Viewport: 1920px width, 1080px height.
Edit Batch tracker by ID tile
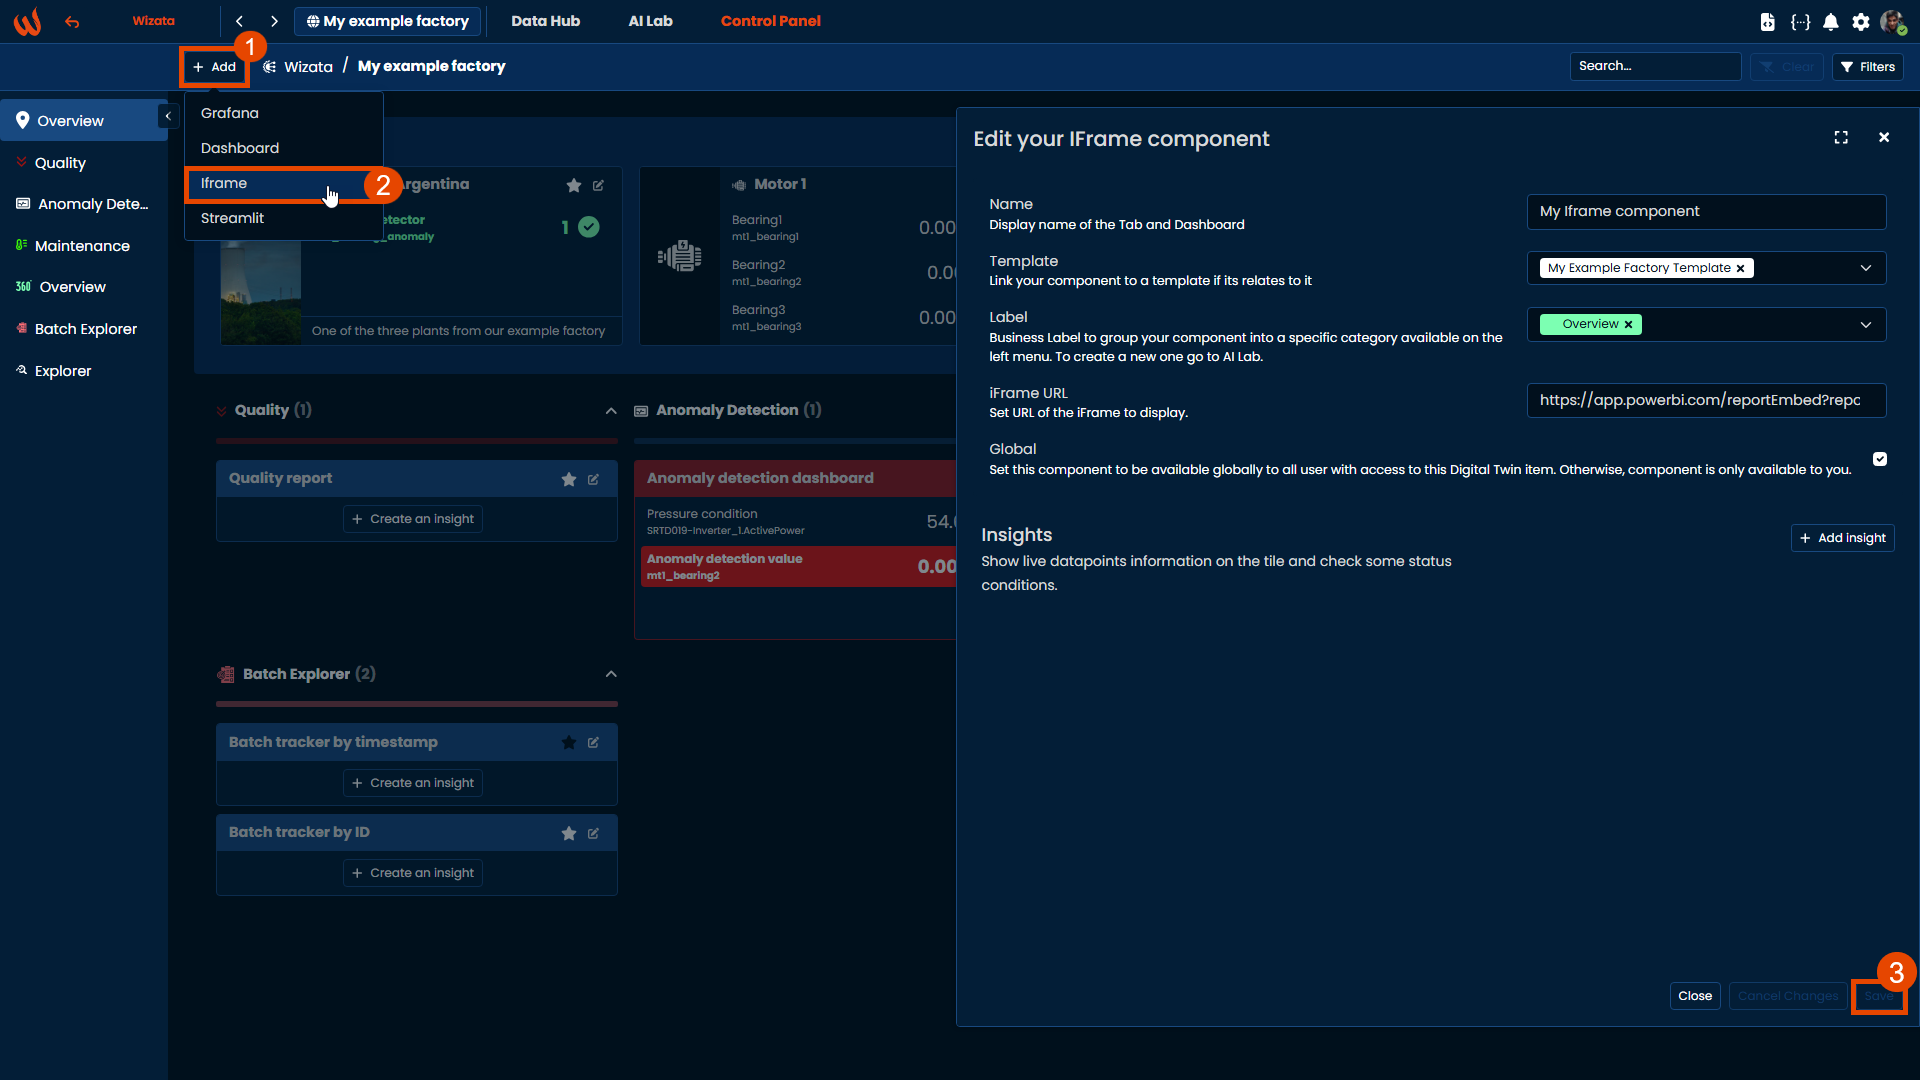(x=593, y=833)
